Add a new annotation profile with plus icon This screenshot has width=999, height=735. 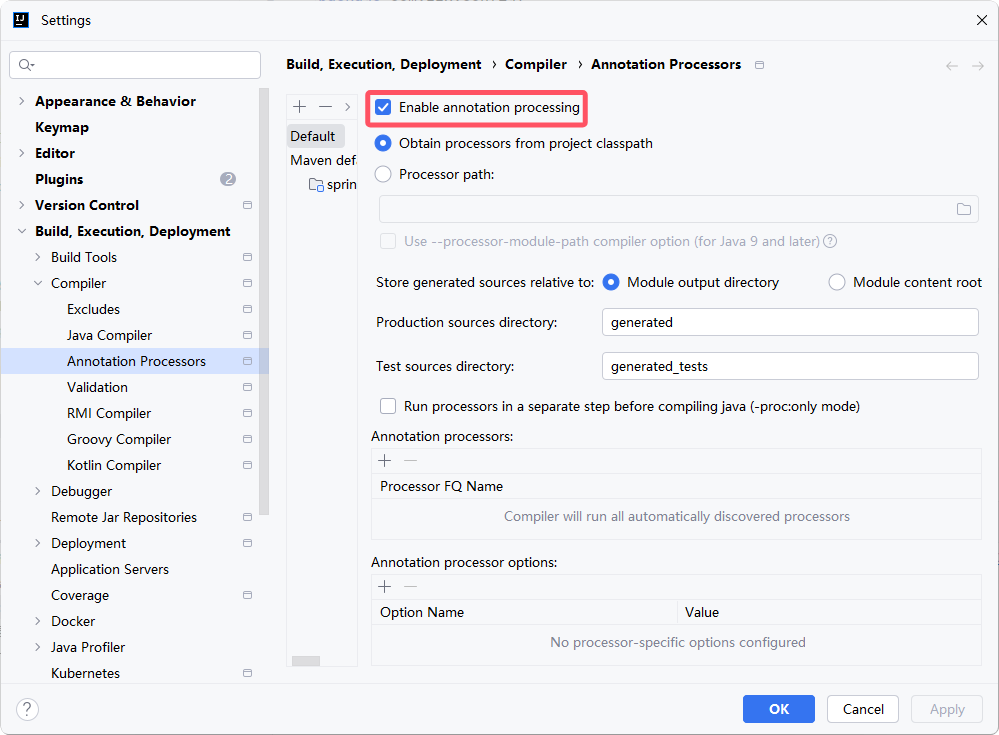pos(299,106)
